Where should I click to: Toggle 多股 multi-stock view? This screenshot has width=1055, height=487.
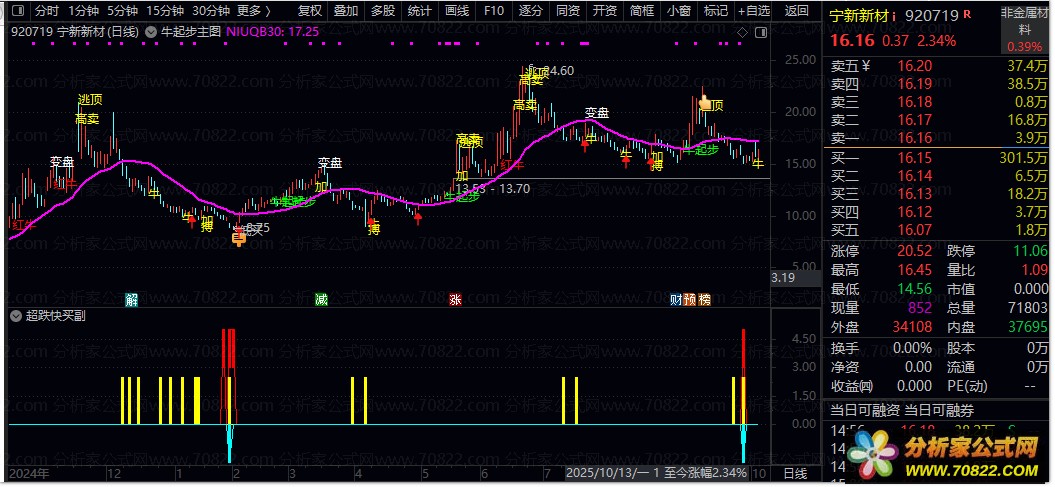tap(382, 11)
